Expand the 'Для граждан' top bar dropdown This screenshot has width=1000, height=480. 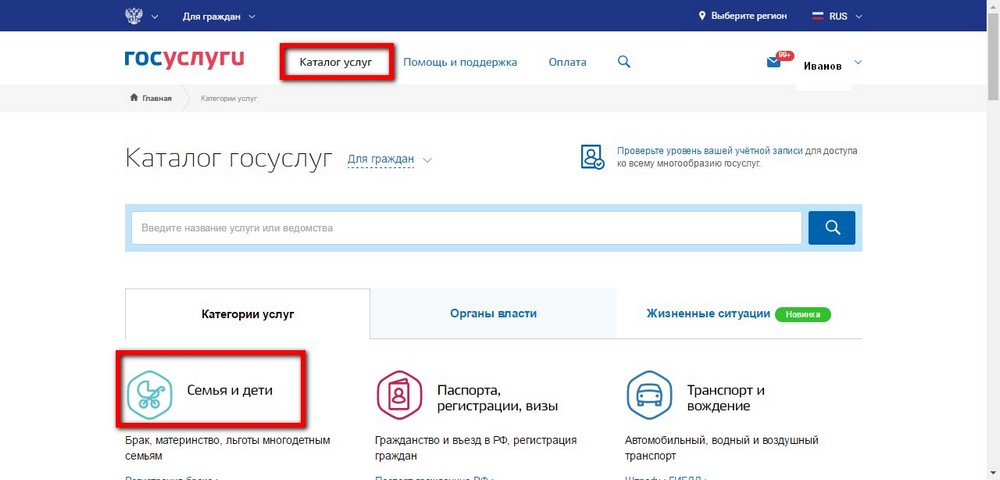(219, 16)
